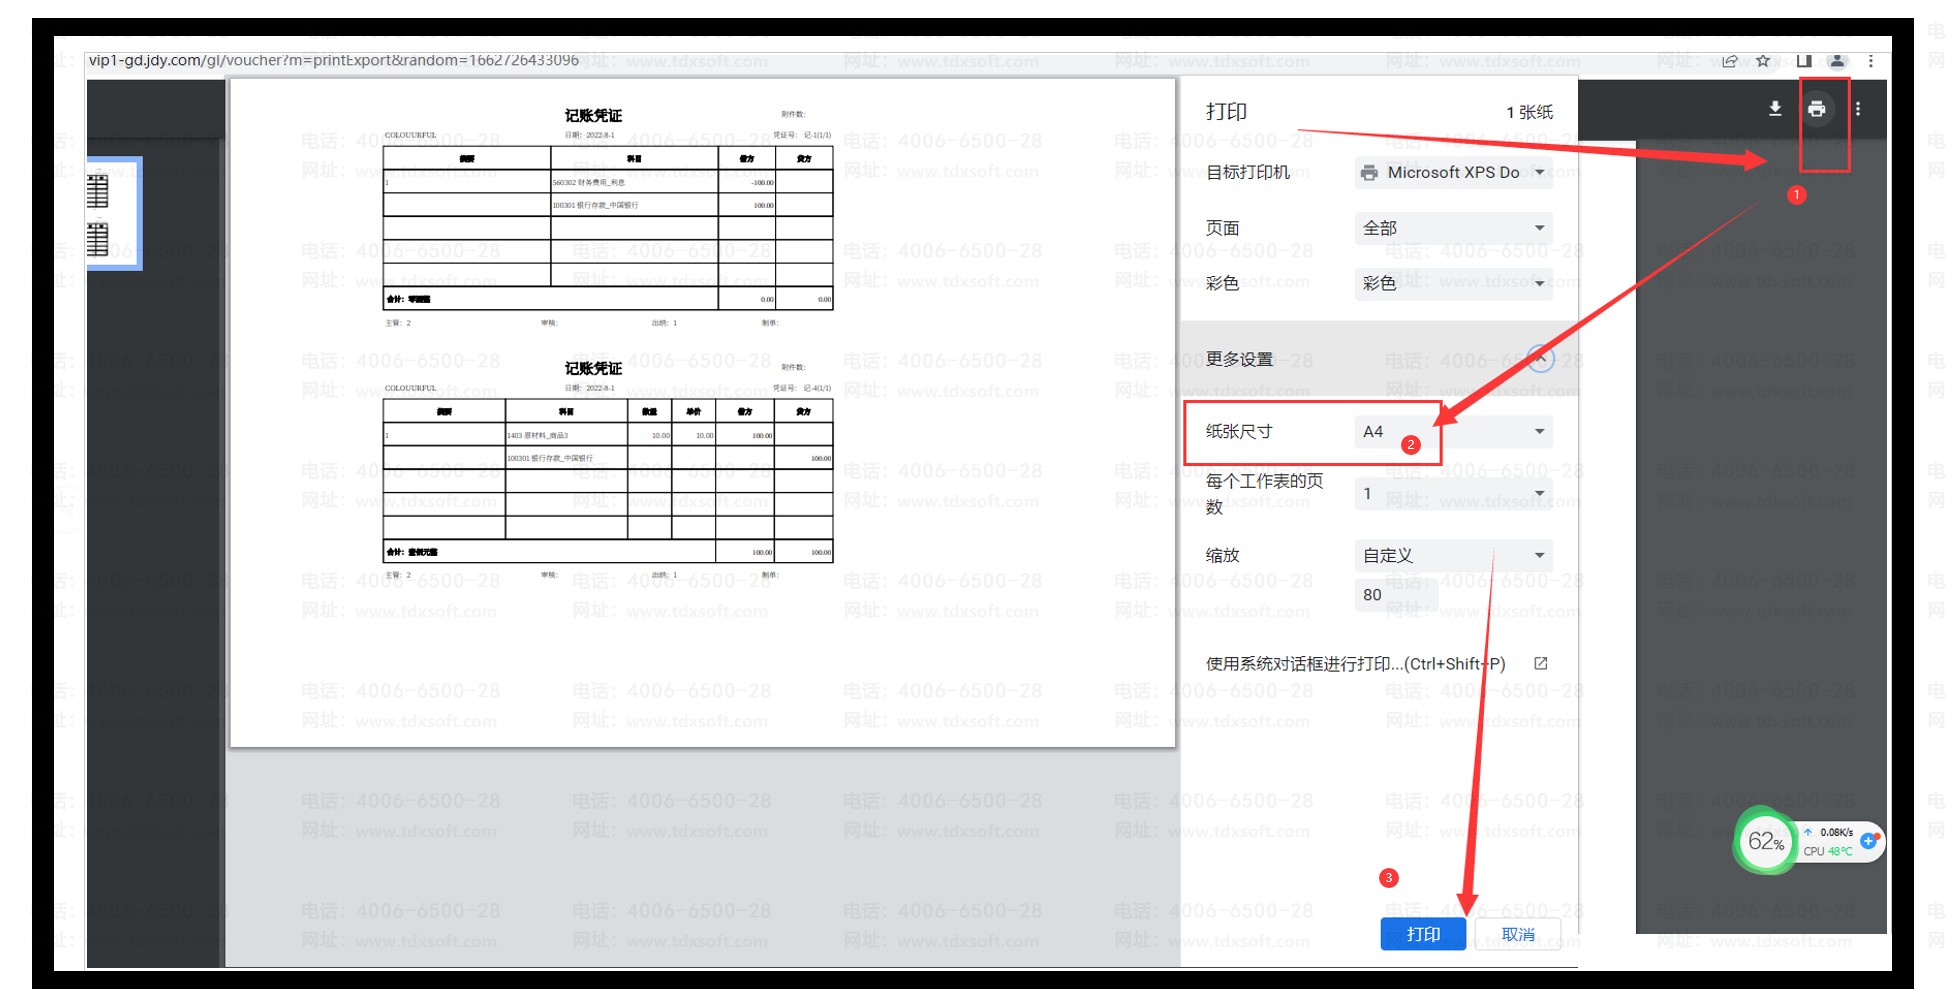Click the share page icon
Image resolution: width=1946 pixels, height=1007 pixels.
pos(1729,61)
